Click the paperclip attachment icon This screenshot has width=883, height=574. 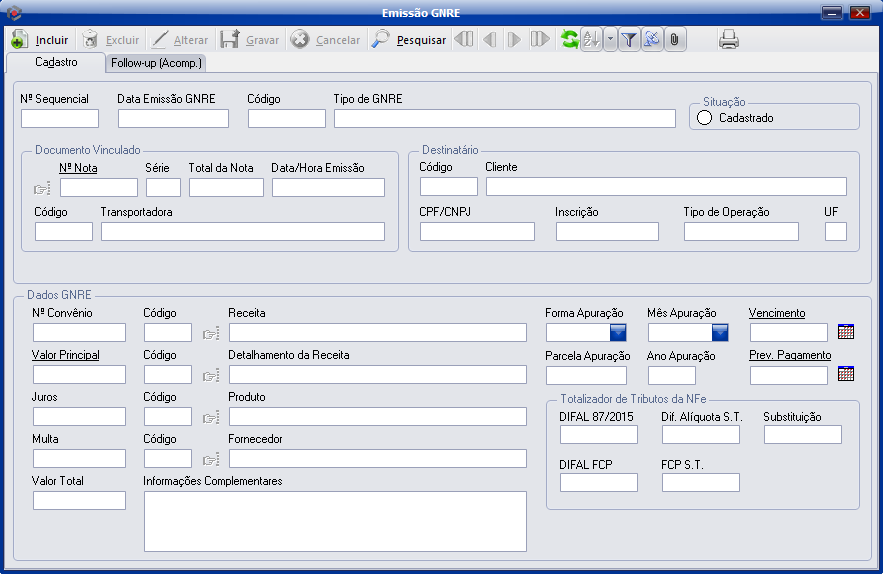[x=674, y=40]
